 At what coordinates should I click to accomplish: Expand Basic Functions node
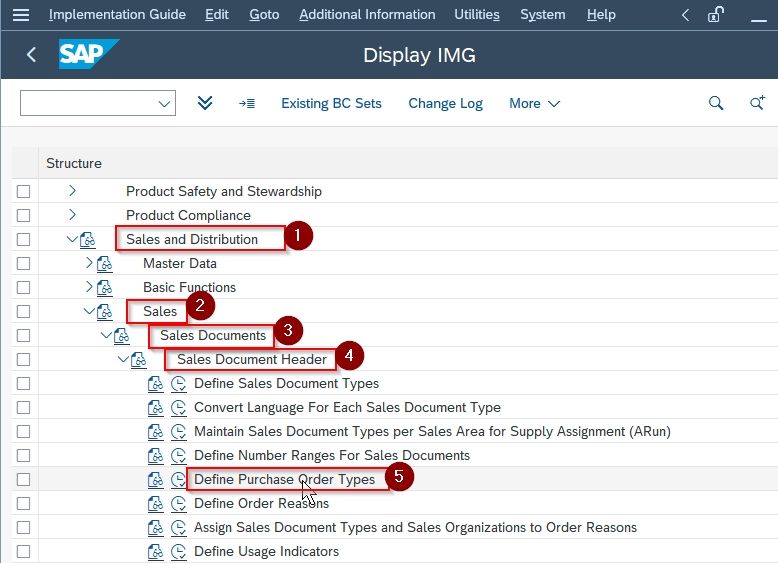click(89, 286)
